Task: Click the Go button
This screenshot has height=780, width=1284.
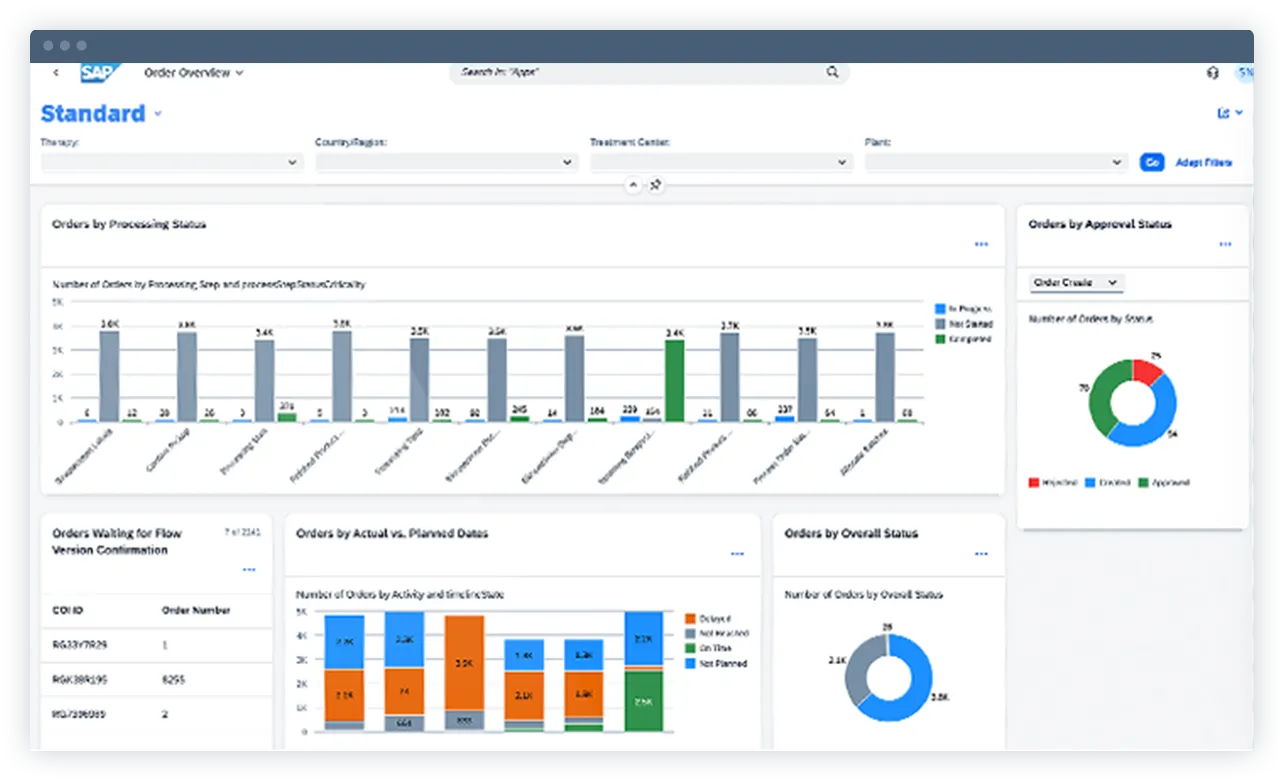Action: [x=1152, y=161]
